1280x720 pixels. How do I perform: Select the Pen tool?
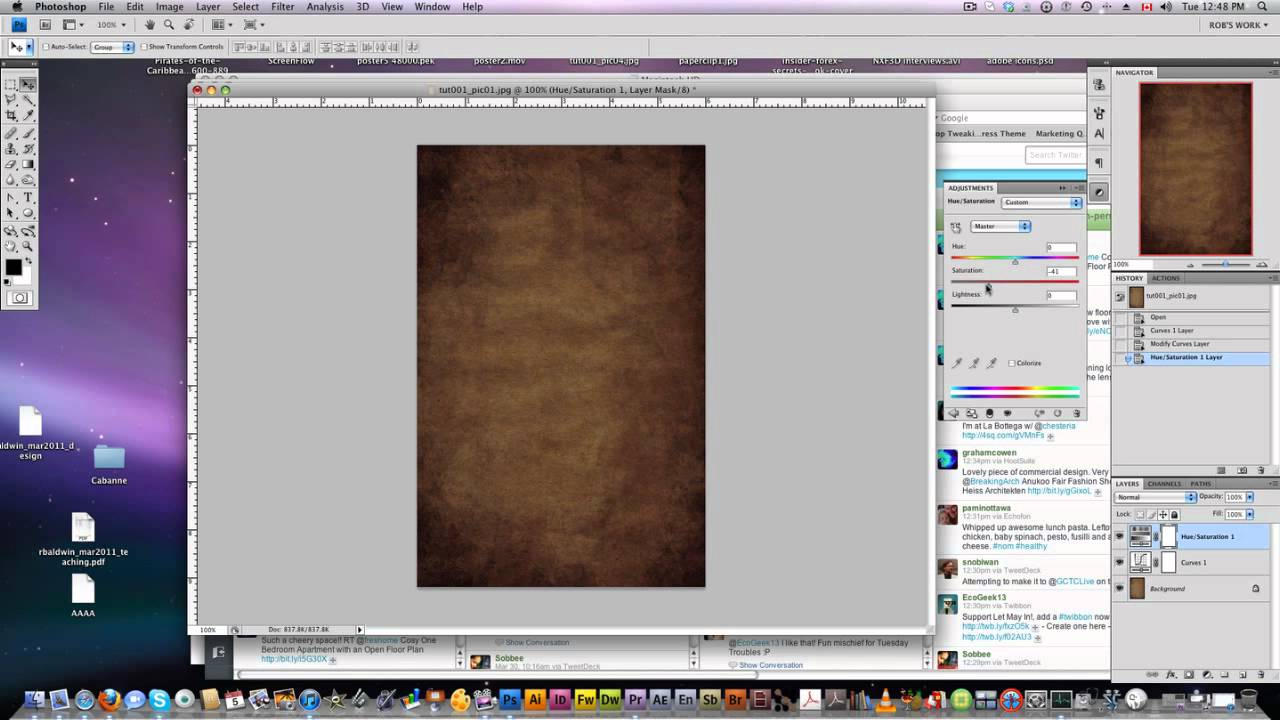[11, 198]
